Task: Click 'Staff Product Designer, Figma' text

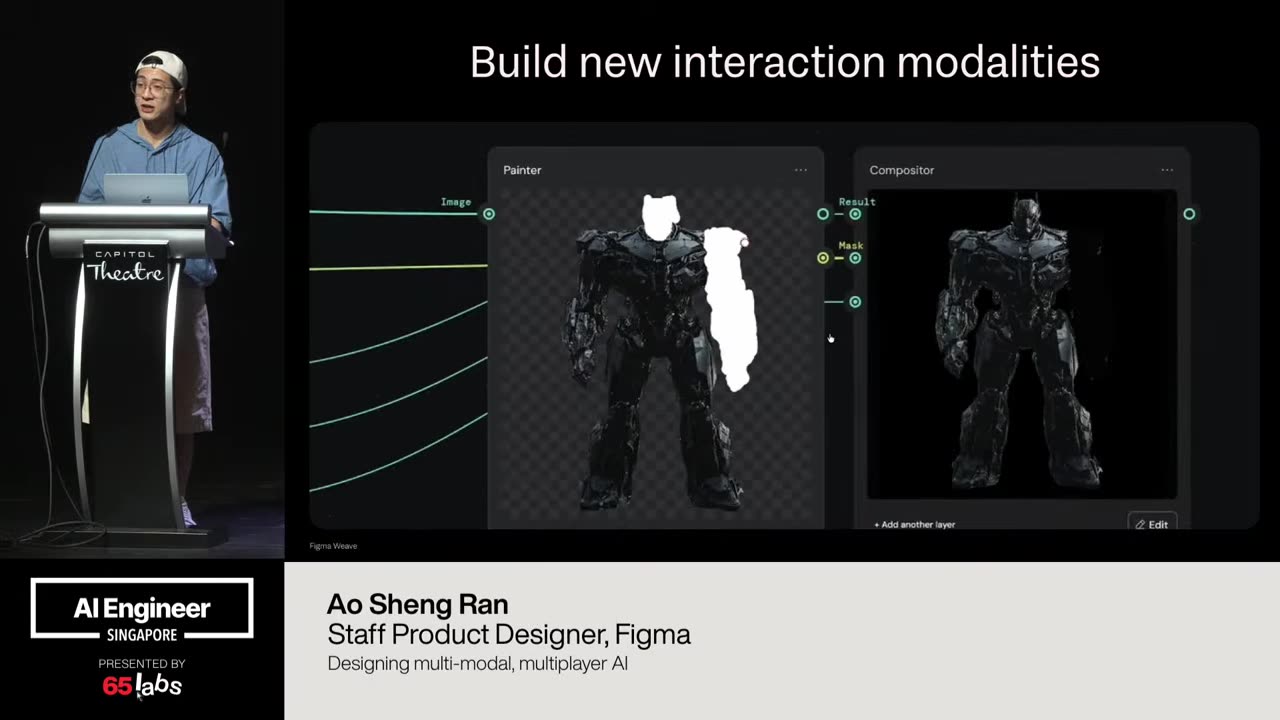Action: [x=509, y=635]
